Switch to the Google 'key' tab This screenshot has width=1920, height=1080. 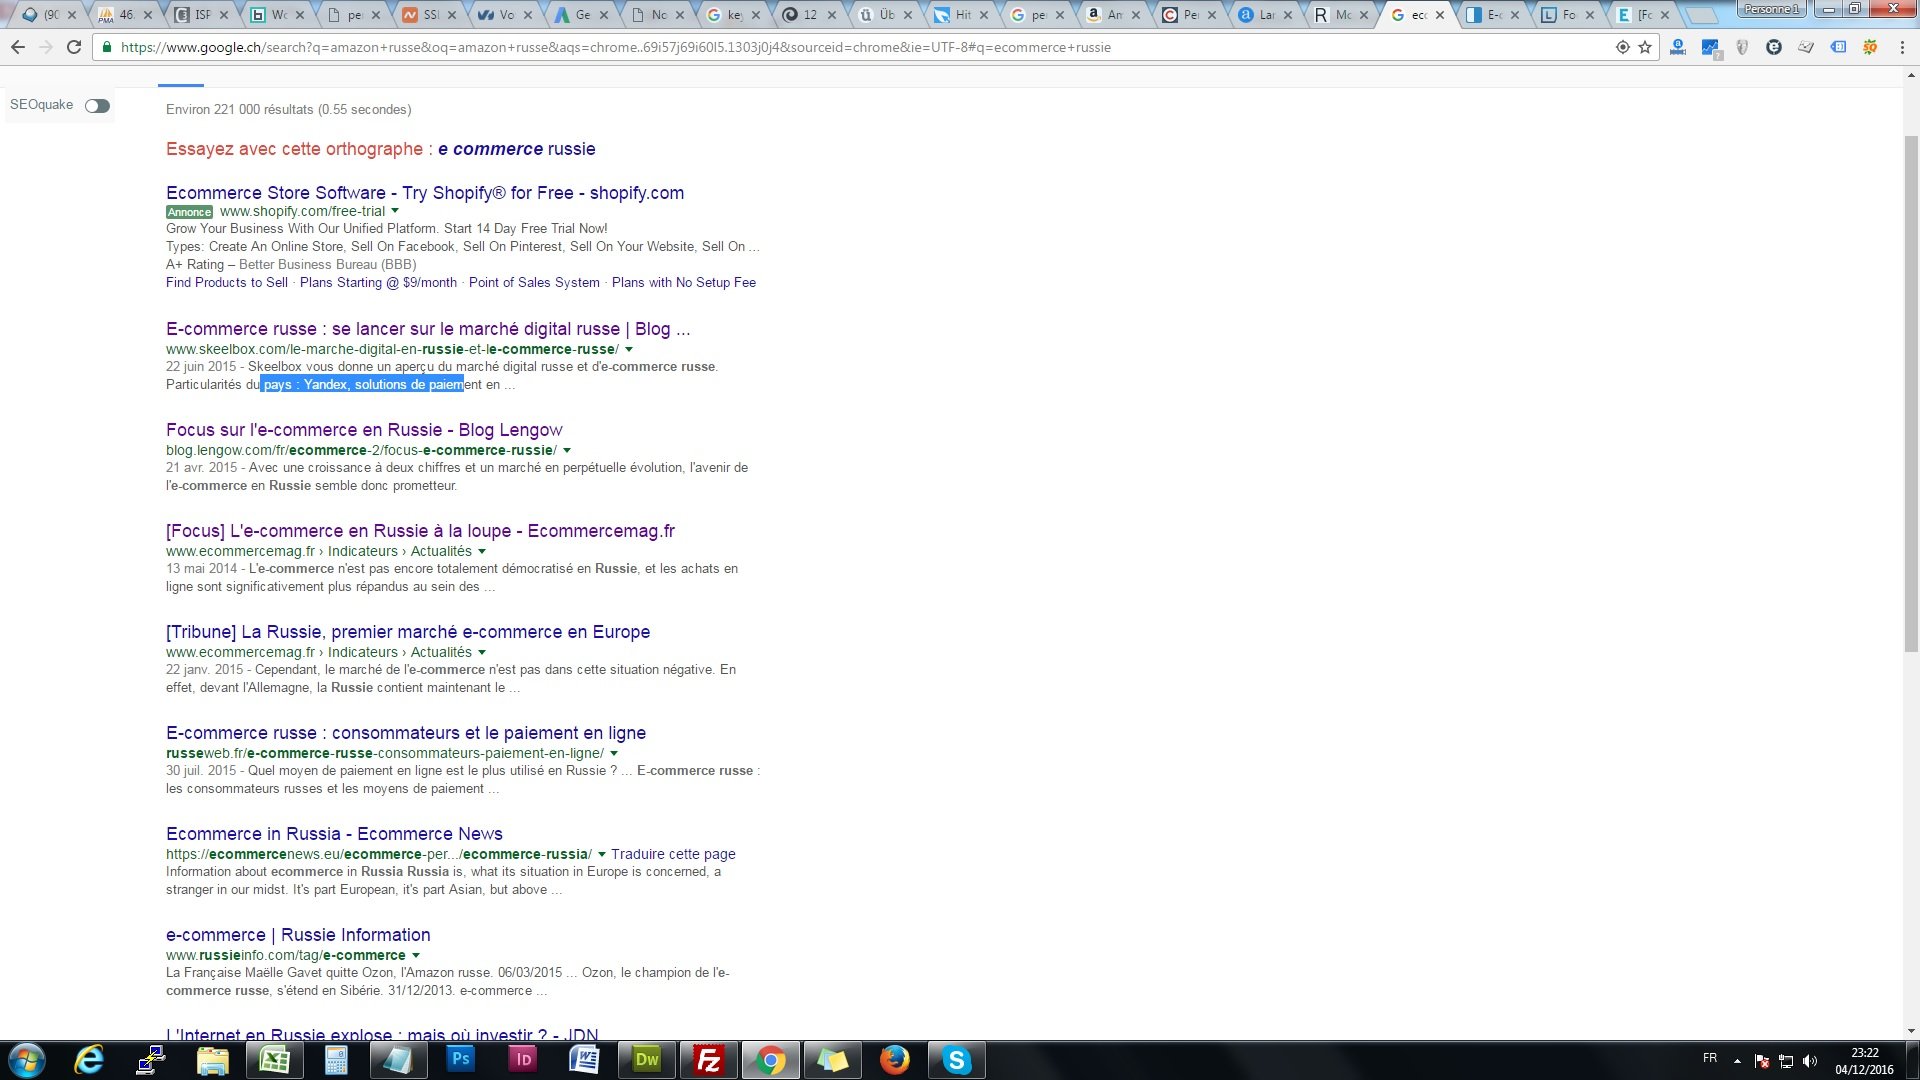[x=733, y=15]
